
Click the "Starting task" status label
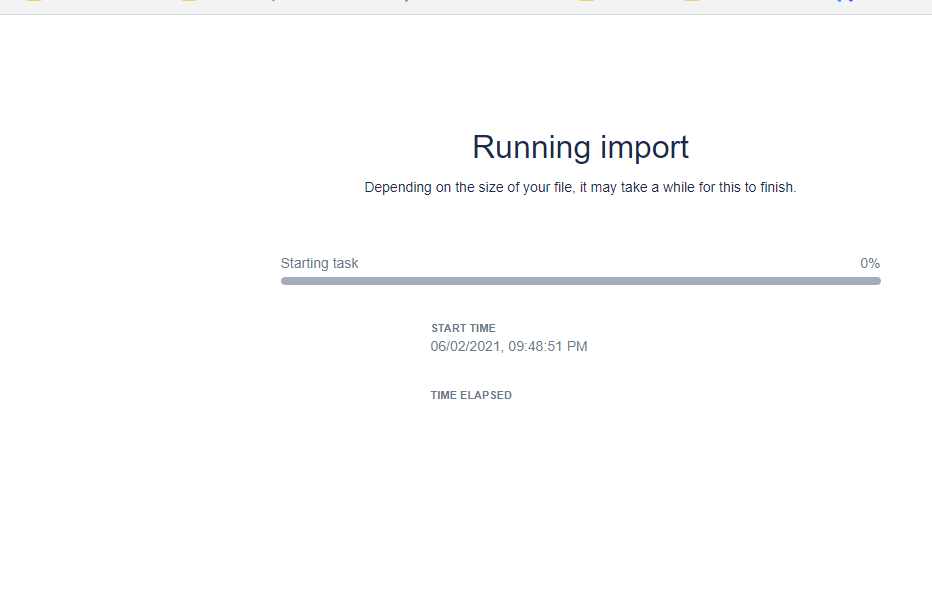coord(319,264)
